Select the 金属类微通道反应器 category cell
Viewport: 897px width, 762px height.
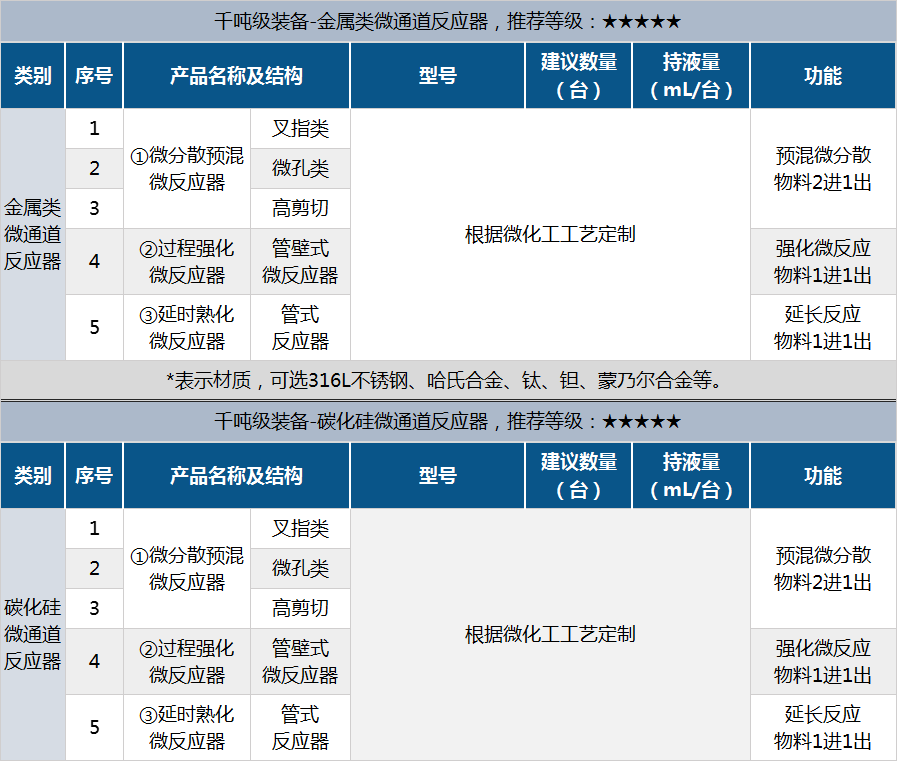point(33,235)
